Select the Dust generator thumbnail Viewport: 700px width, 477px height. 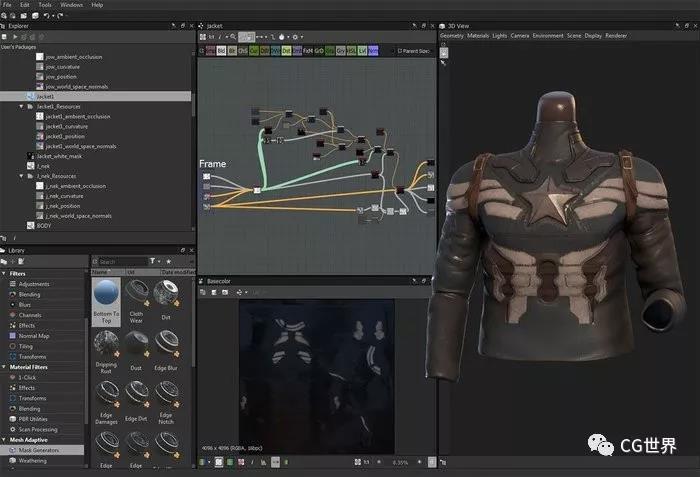pyautogui.click(x=136, y=351)
